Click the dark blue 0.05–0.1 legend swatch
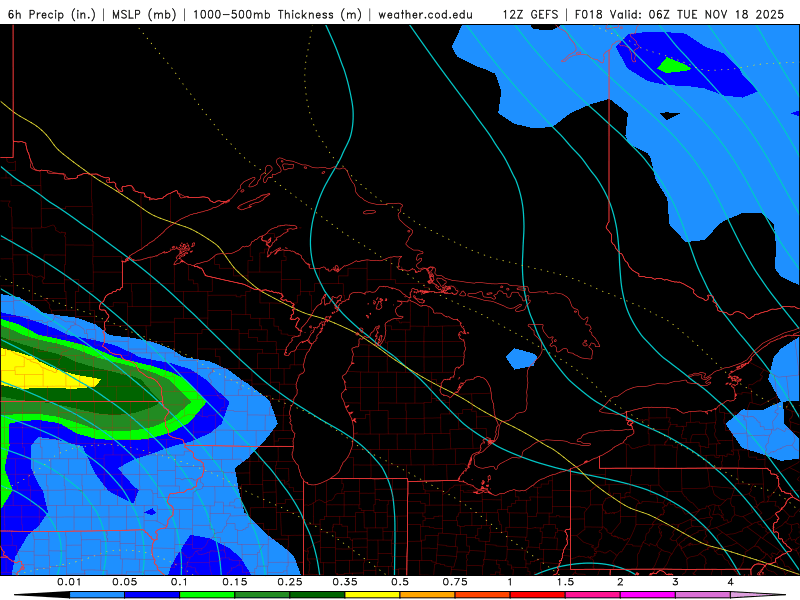 [x=152, y=595]
